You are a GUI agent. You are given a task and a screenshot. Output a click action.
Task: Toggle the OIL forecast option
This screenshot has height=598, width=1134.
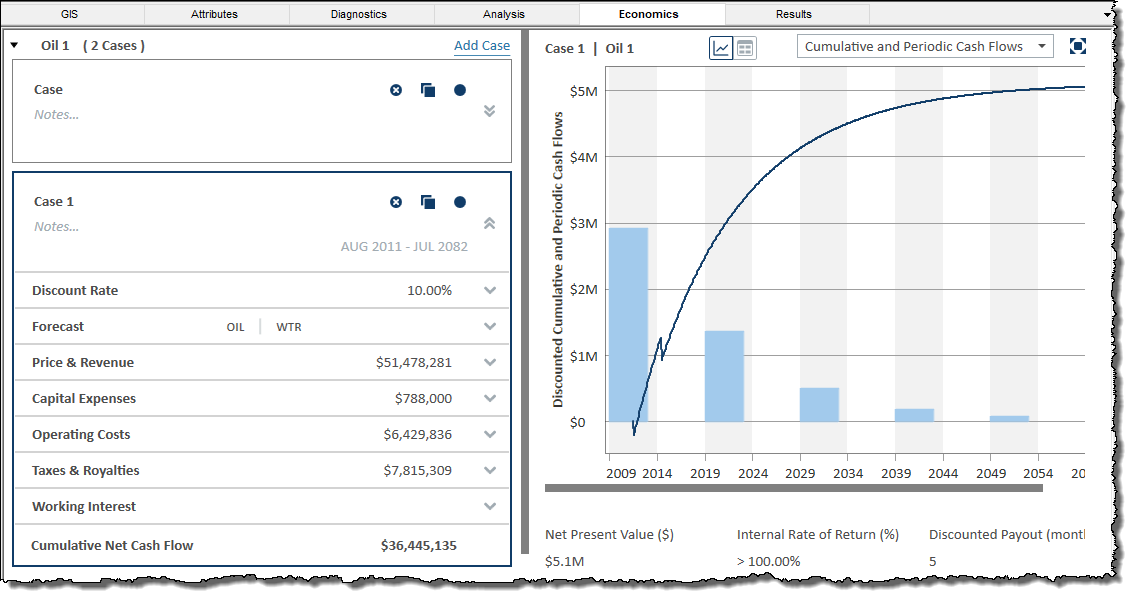click(x=235, y=327)
